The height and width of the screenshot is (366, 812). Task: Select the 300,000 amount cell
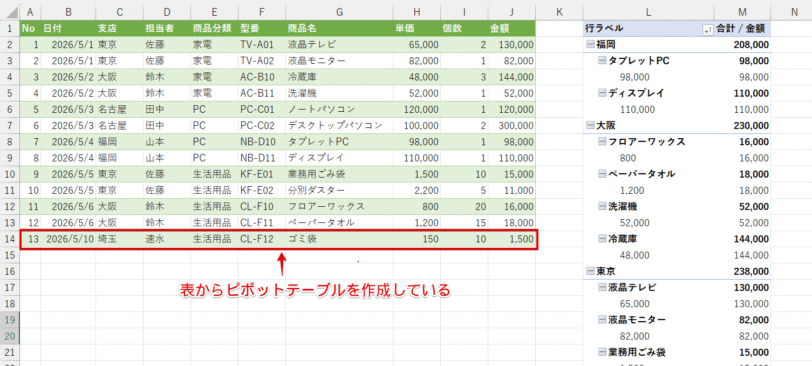[512, 125]
